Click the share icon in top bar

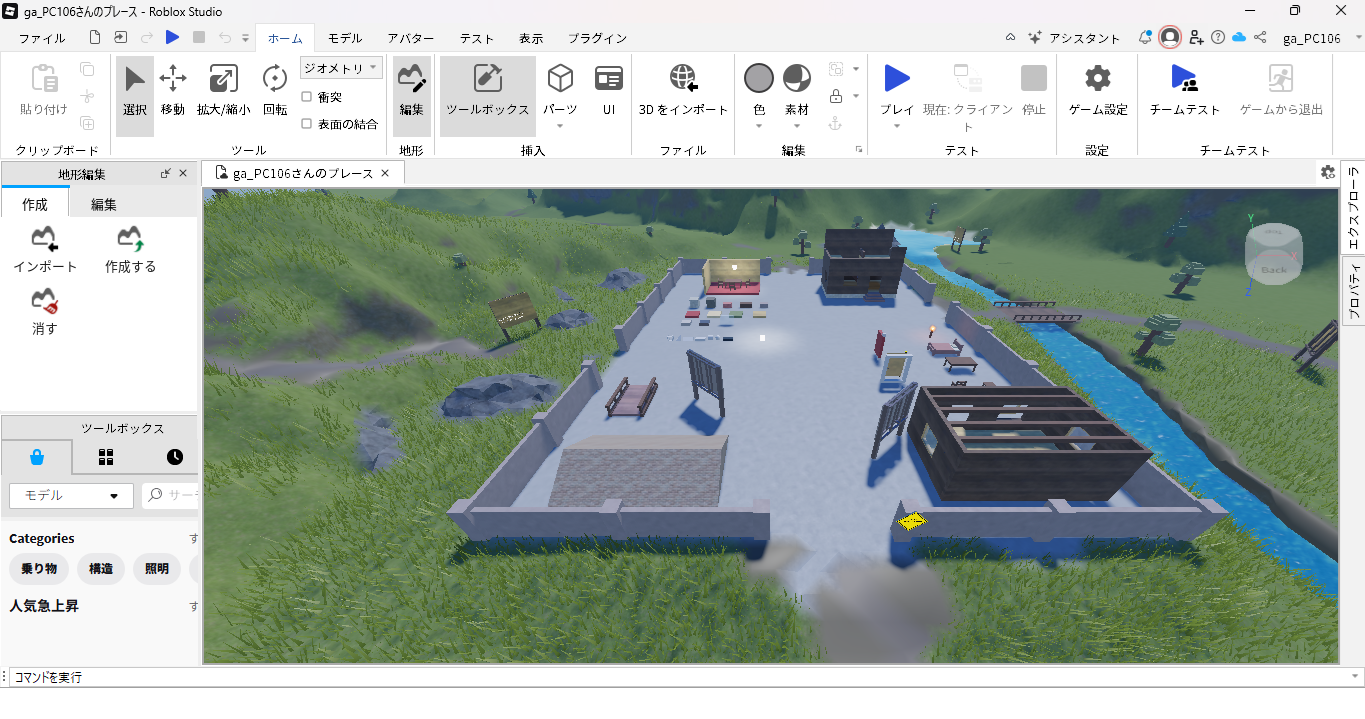(1260, 37)
